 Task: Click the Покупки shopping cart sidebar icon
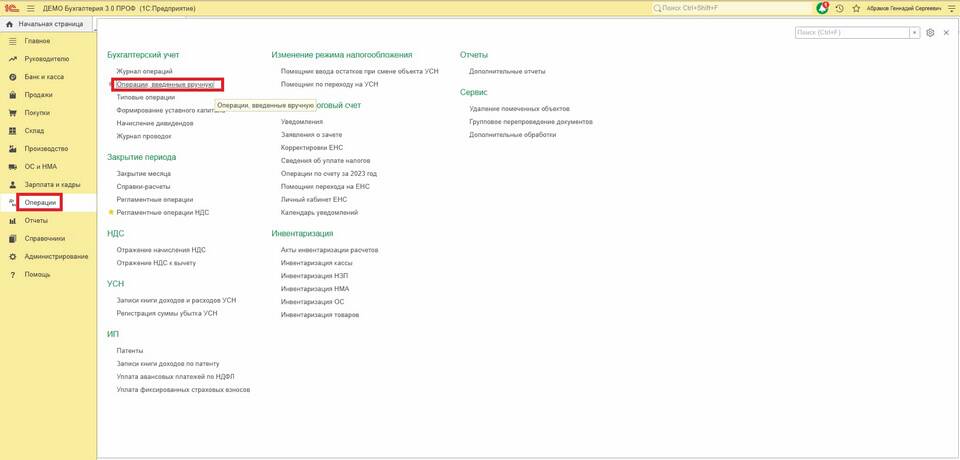[12, 113]
